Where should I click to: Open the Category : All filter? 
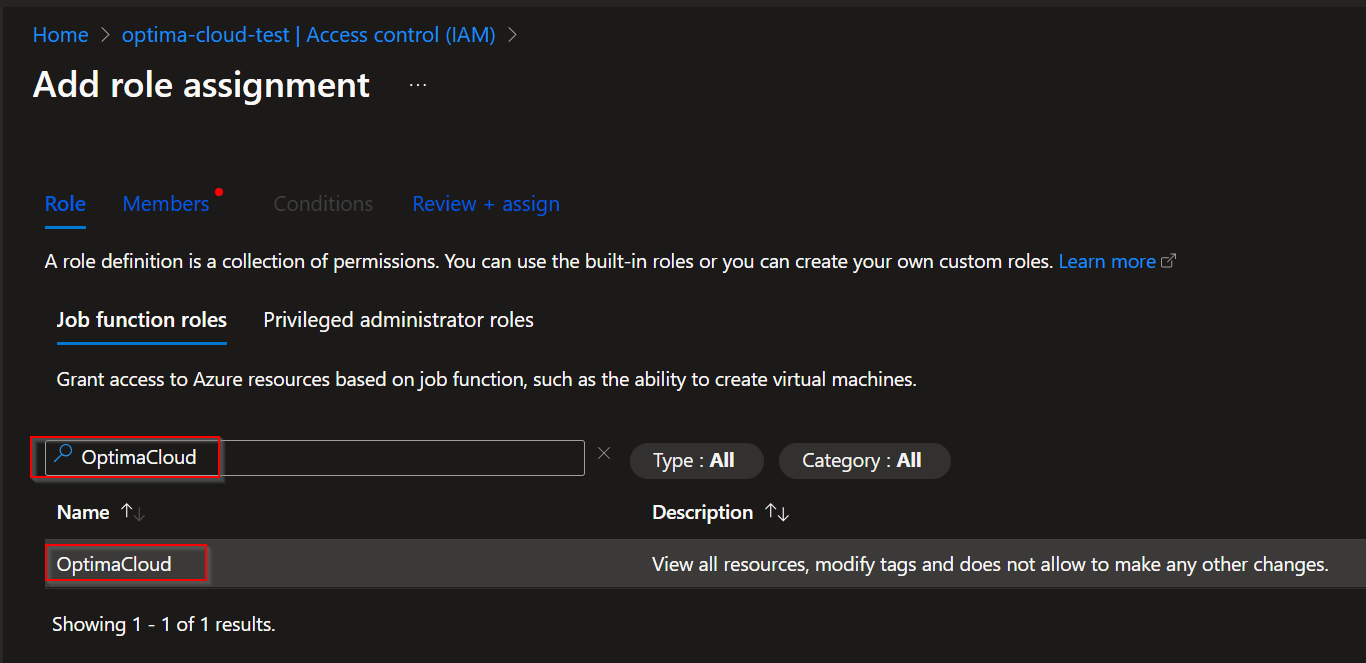[x=864, y=460]
